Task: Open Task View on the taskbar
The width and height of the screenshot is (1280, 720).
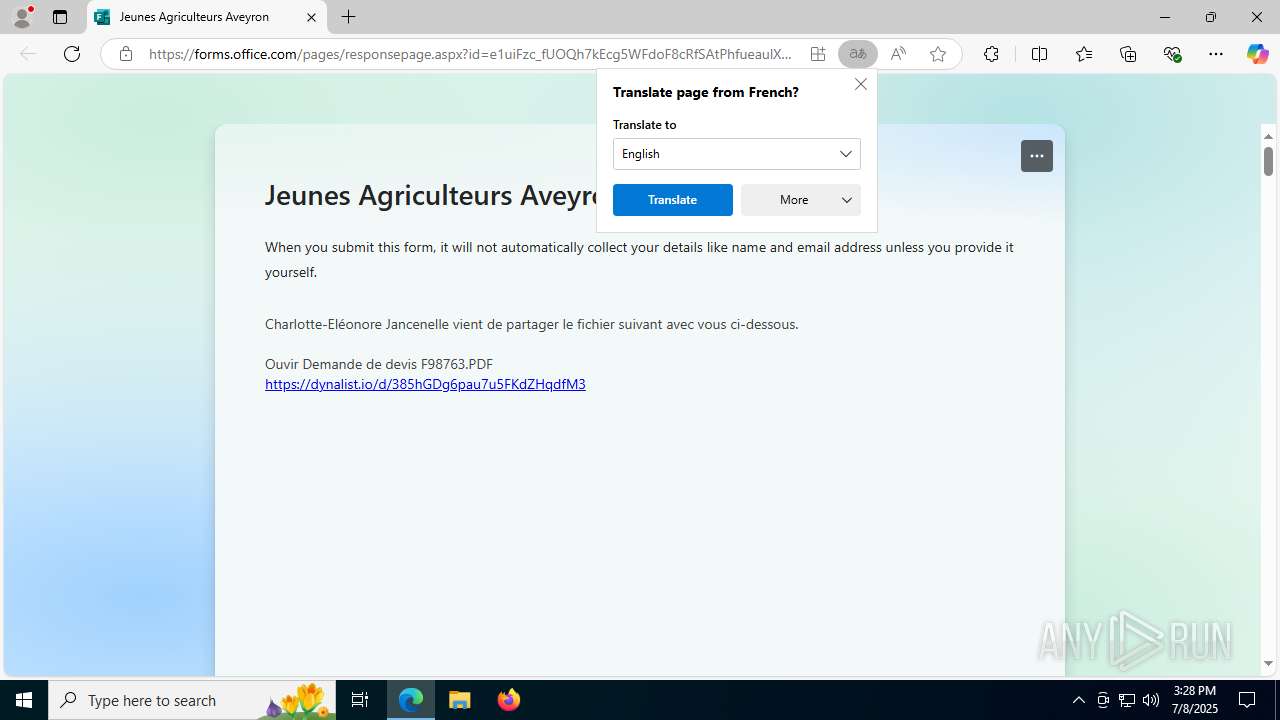Action: 360,700
